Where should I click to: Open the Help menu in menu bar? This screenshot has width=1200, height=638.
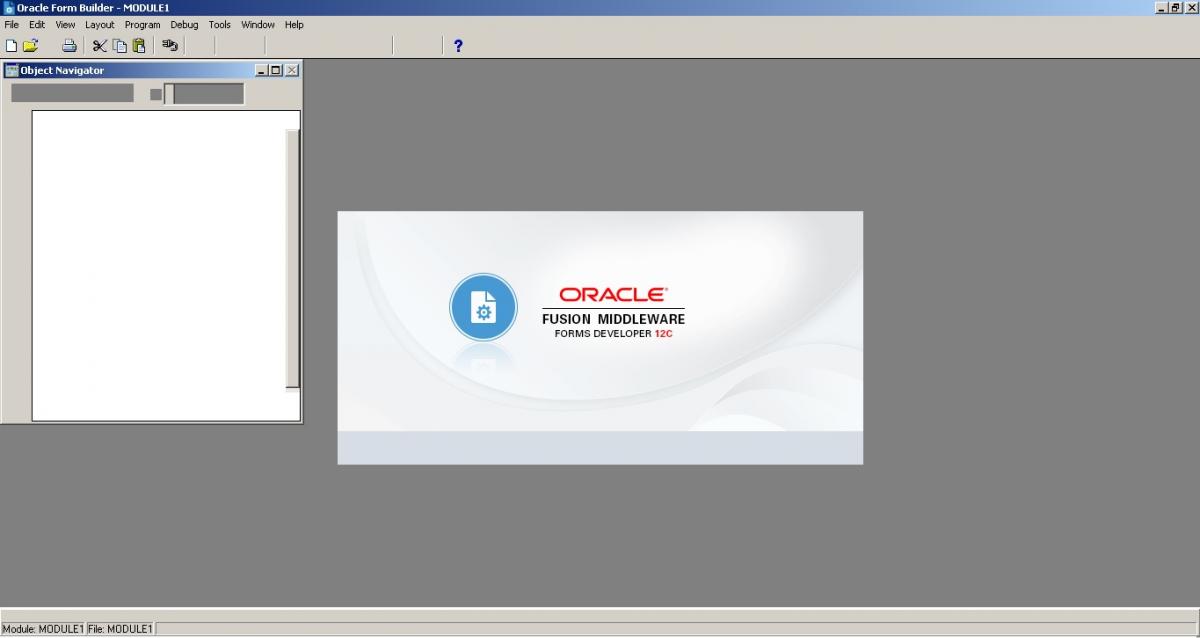click(294, 24)
